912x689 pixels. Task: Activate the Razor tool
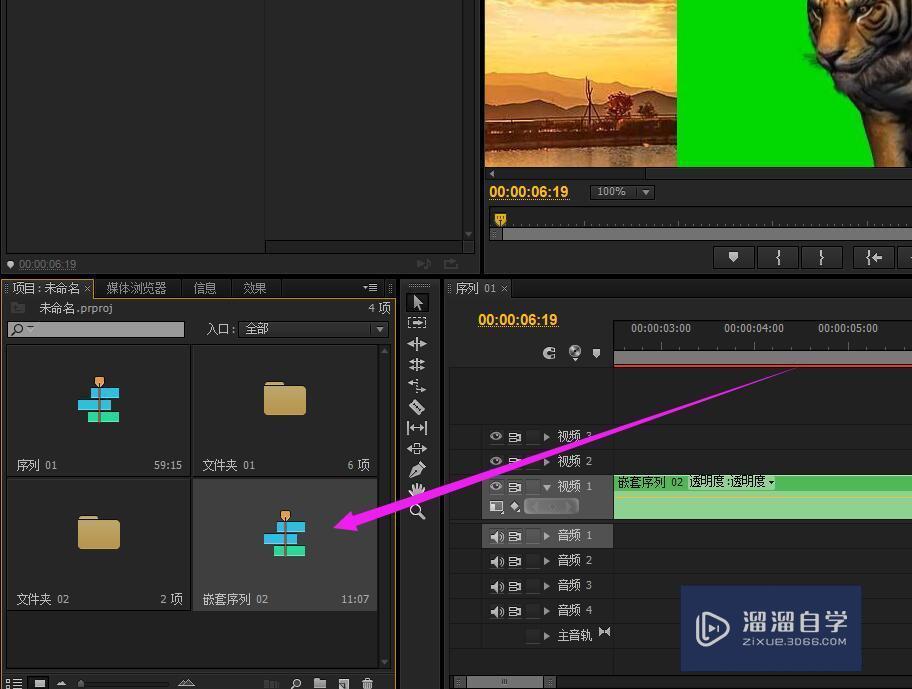pyautogui.click(x=417, y=406)
